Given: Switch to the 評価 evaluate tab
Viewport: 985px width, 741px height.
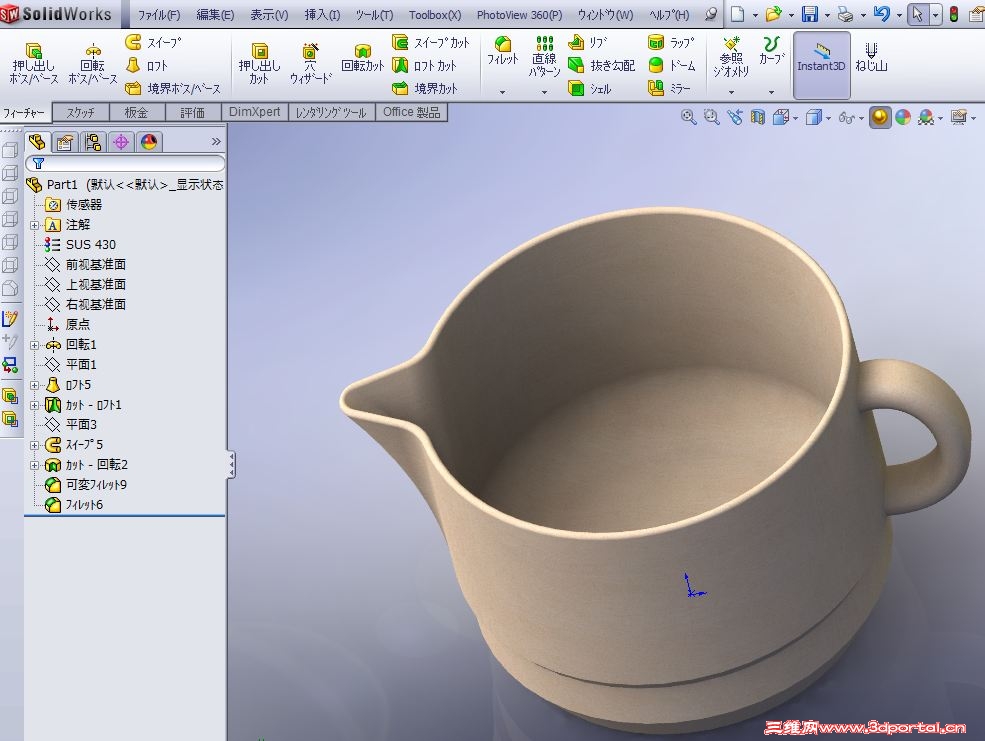Looking at the screenshot, I should [193, 112].
